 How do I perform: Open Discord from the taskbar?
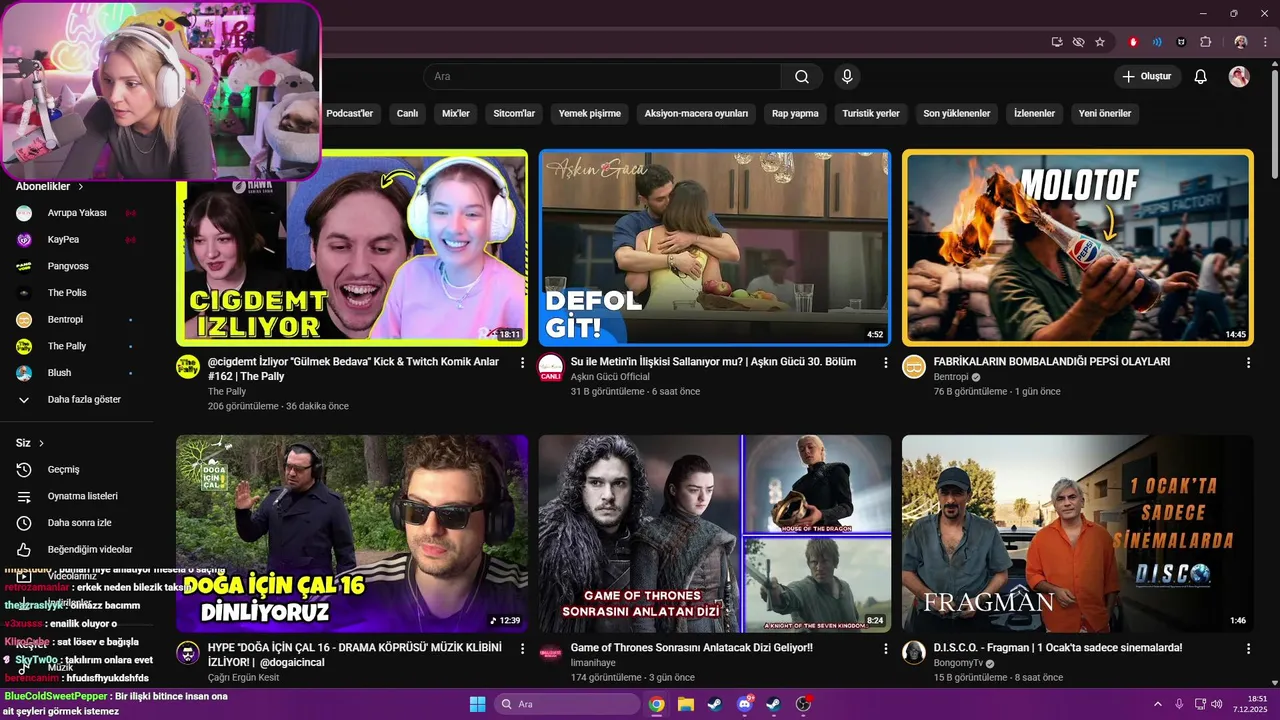[x=744, y=704]
